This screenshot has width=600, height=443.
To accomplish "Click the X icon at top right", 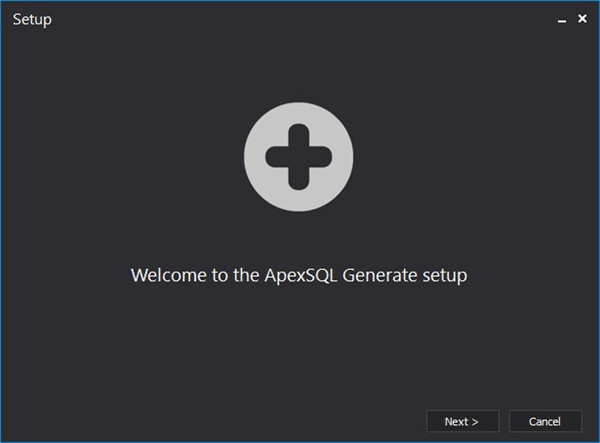I will [582, 19].
